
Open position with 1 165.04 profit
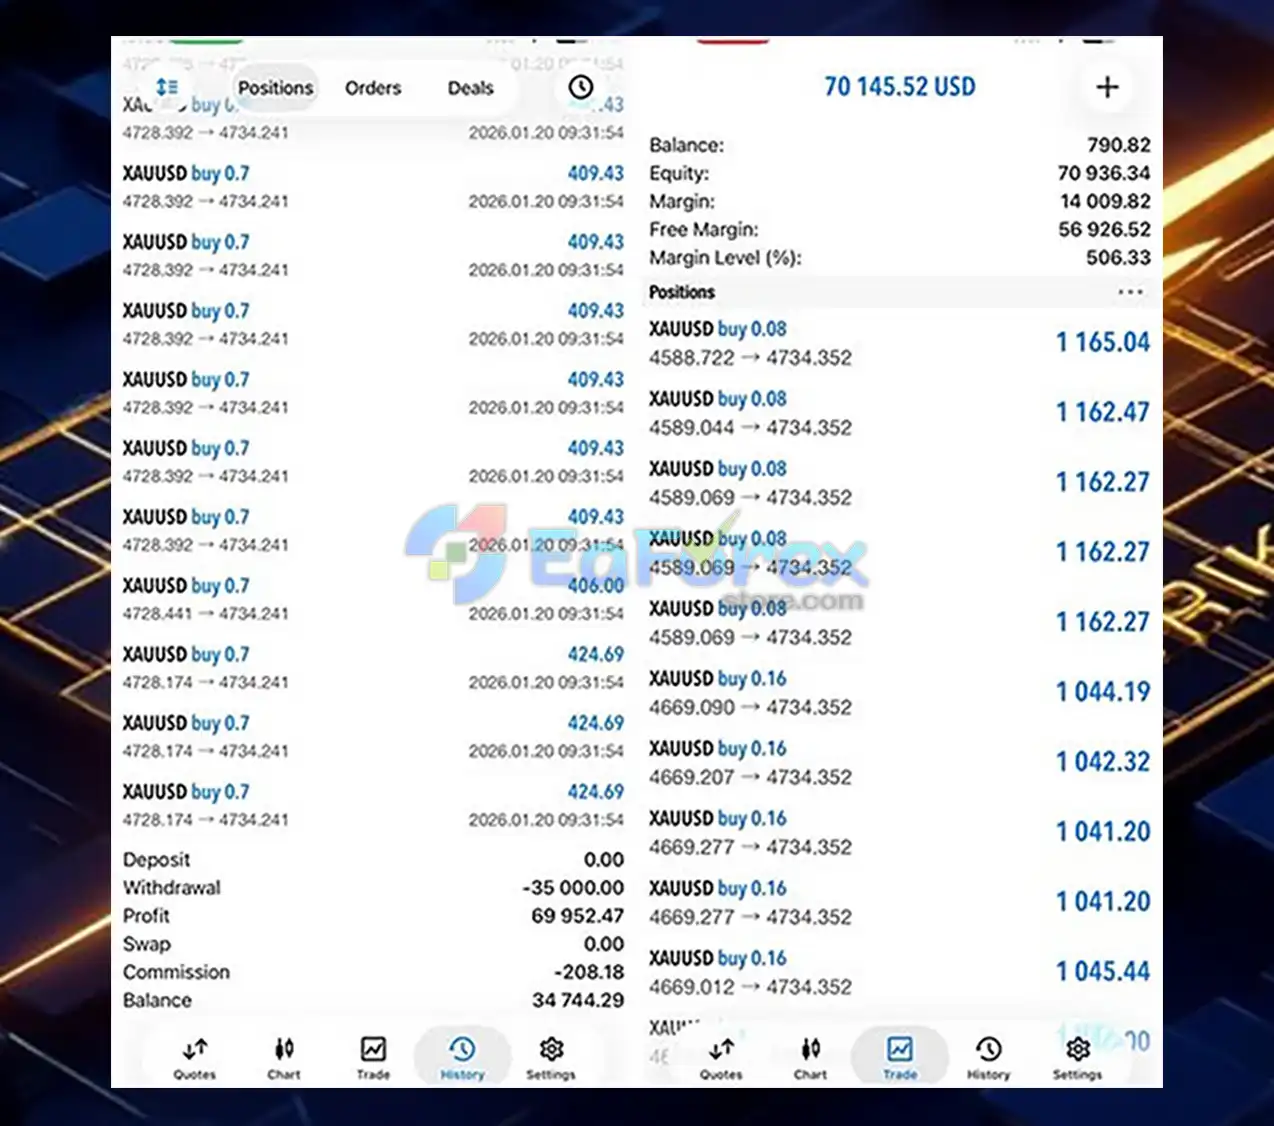point(898,343)
